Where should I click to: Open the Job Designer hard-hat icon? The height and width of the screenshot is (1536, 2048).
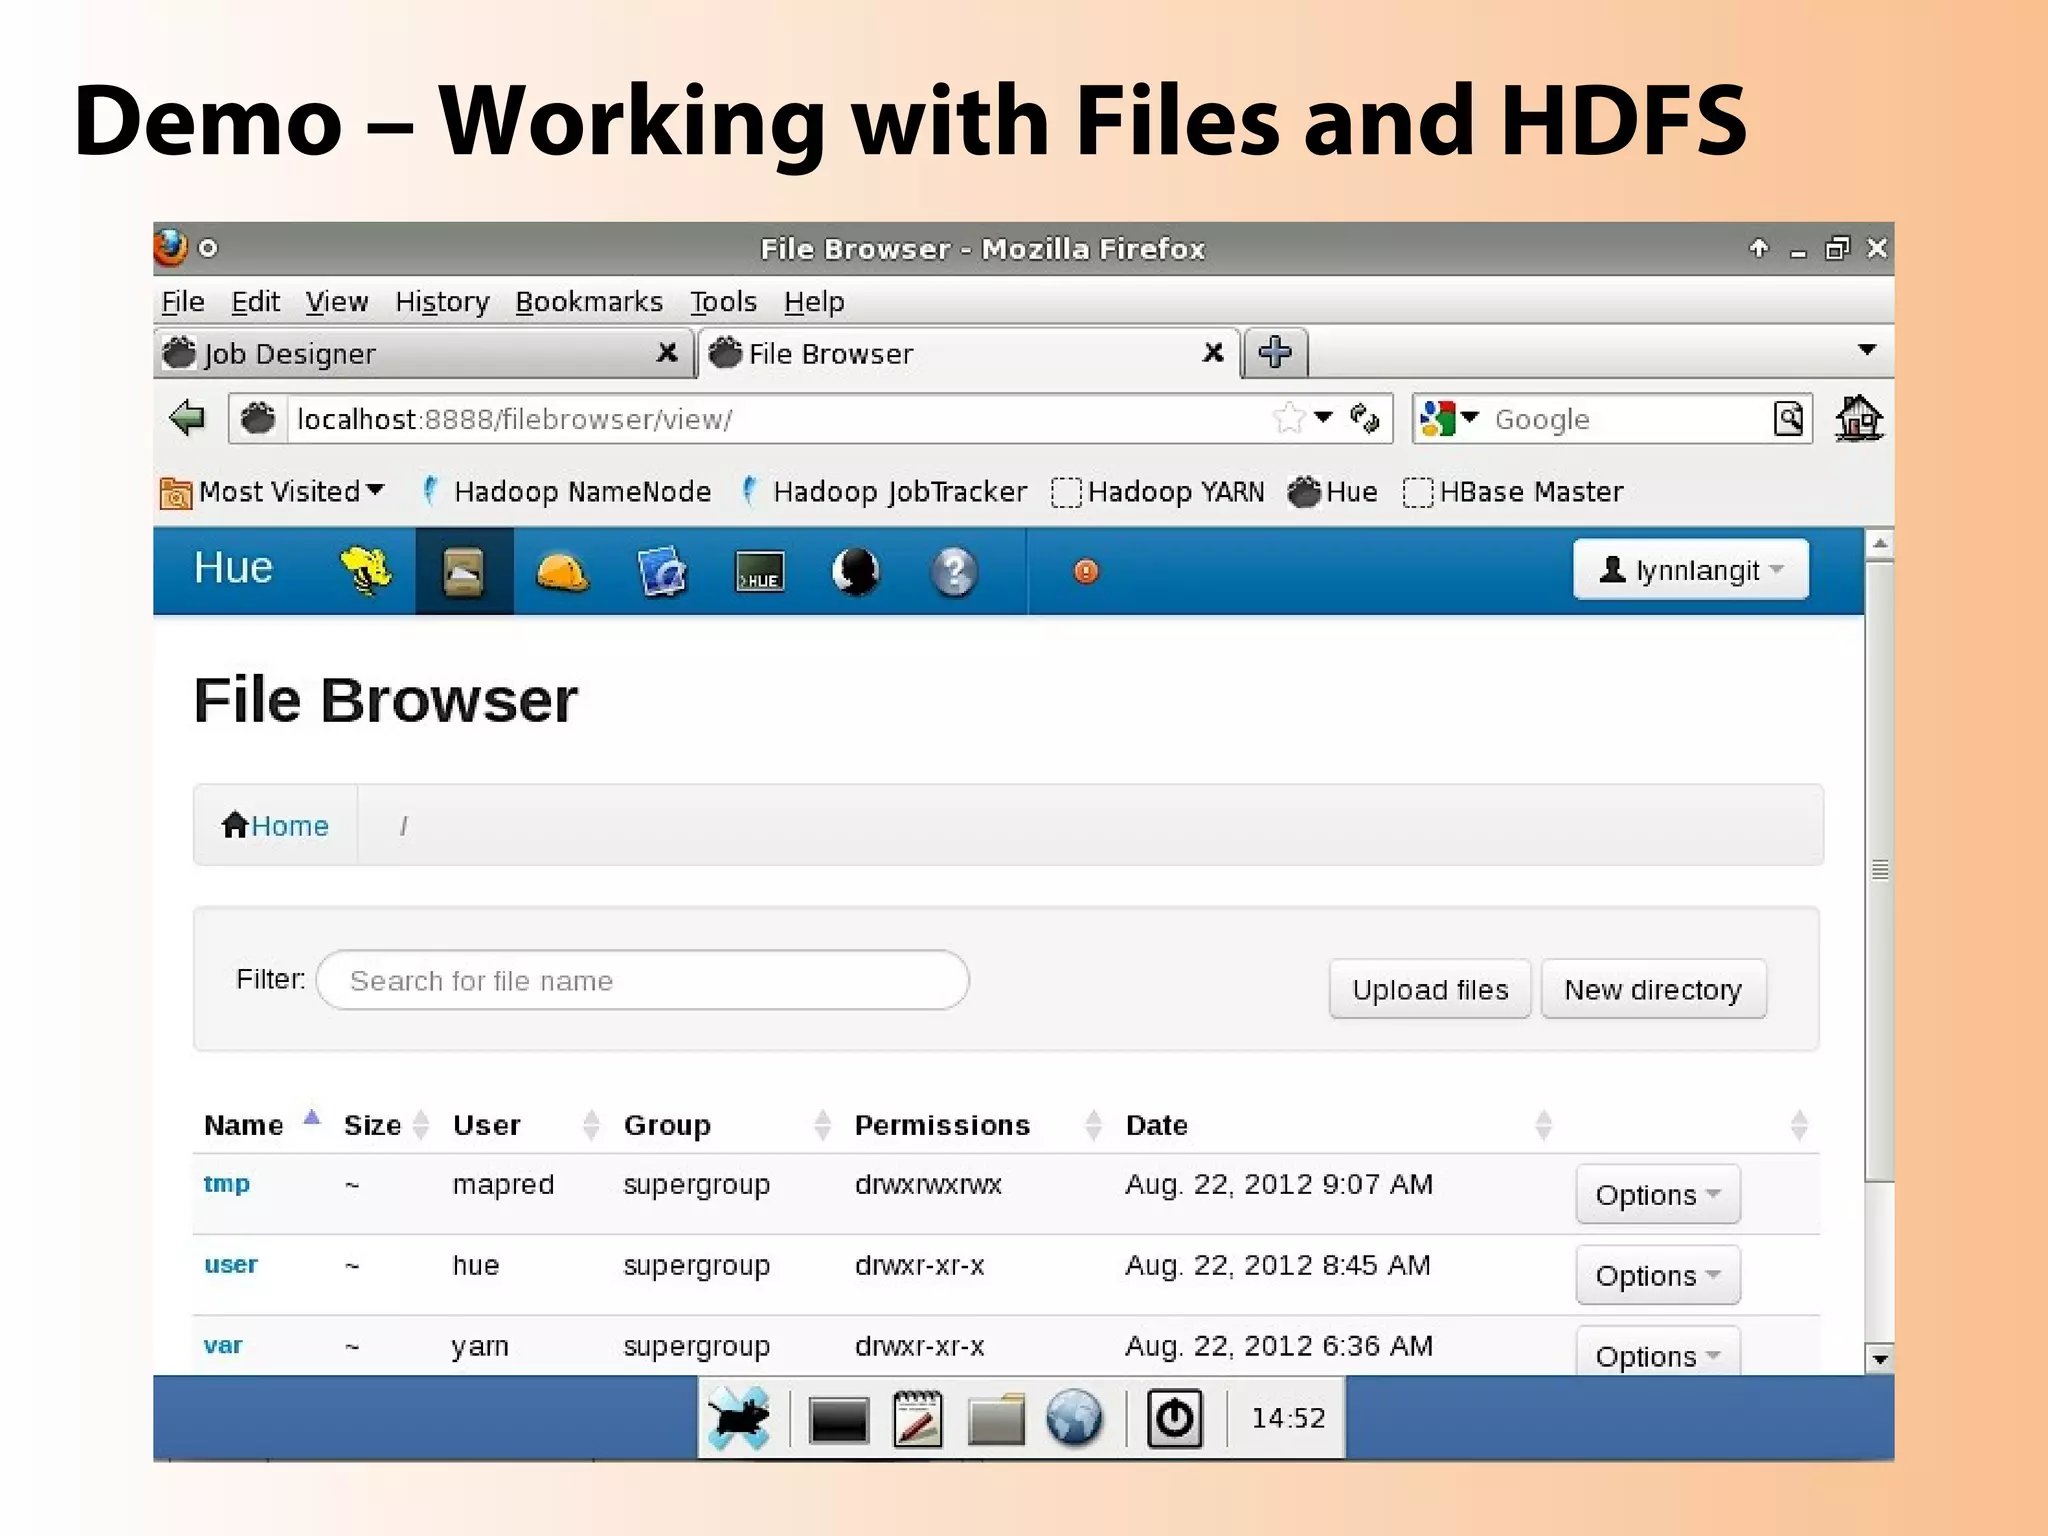(x=562, y=573)
